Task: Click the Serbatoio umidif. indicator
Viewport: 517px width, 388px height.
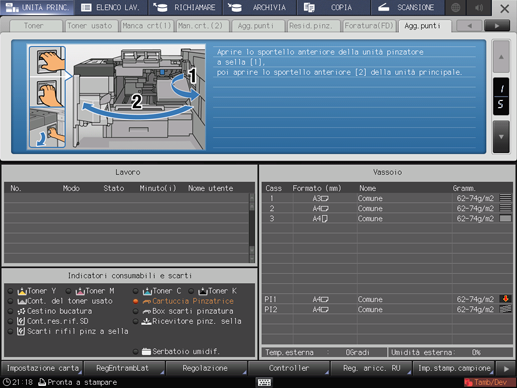Action: point(176,351)
